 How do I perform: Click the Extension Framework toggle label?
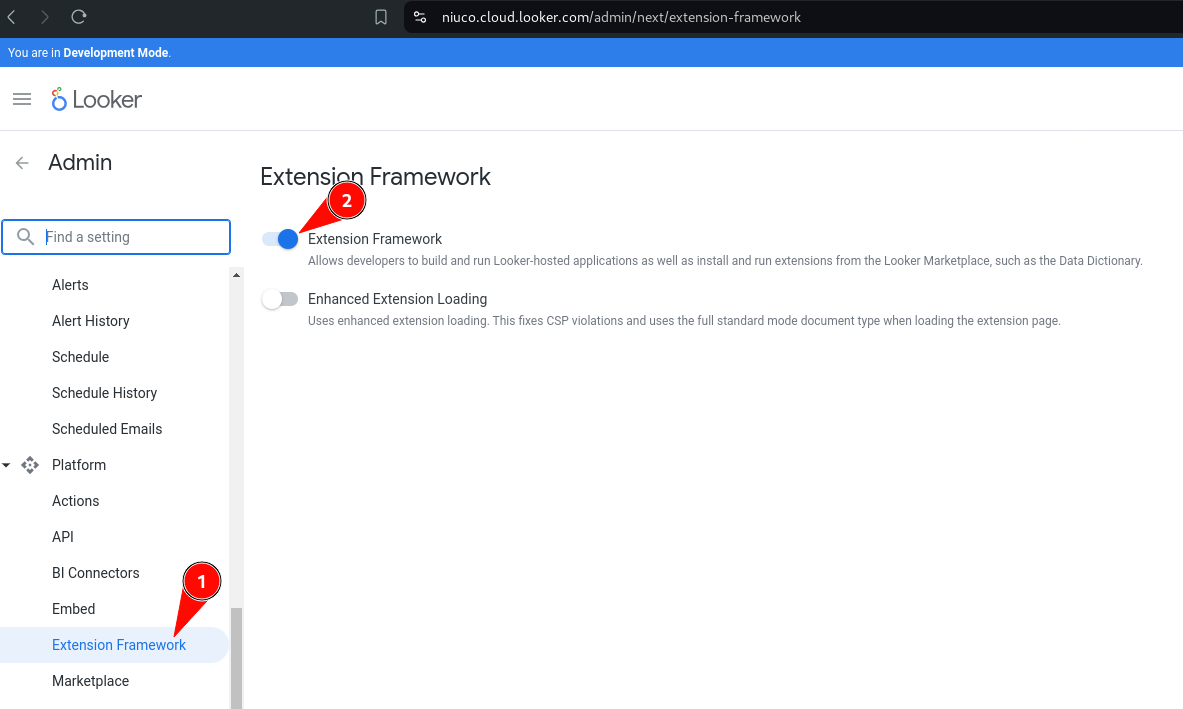[375, 239]
